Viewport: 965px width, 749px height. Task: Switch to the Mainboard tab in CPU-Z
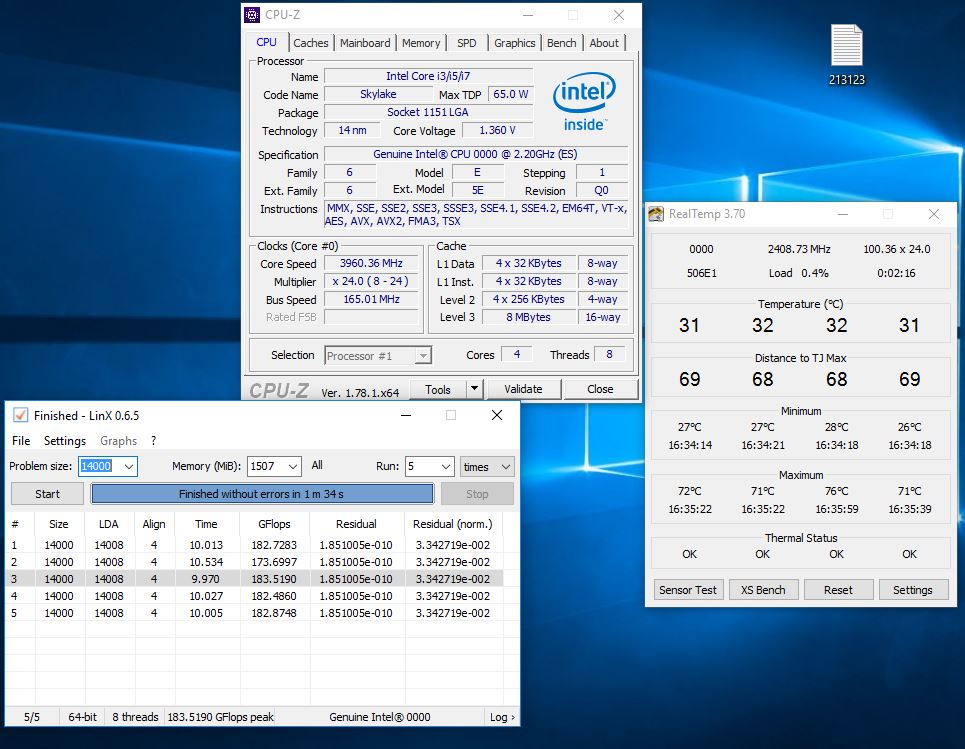(x=365, y=43)
